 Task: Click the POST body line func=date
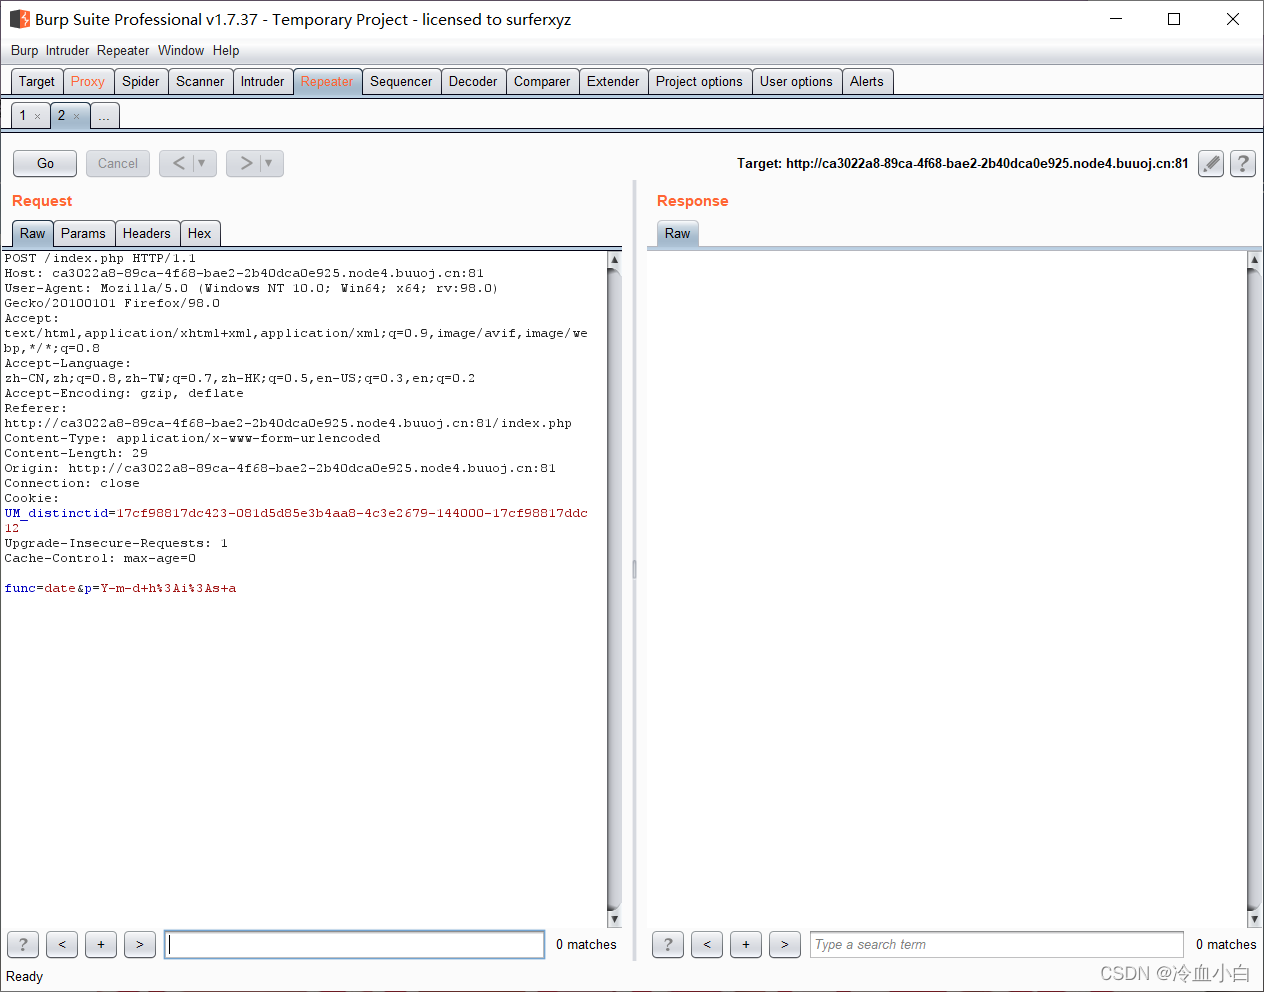pos(121,588)
